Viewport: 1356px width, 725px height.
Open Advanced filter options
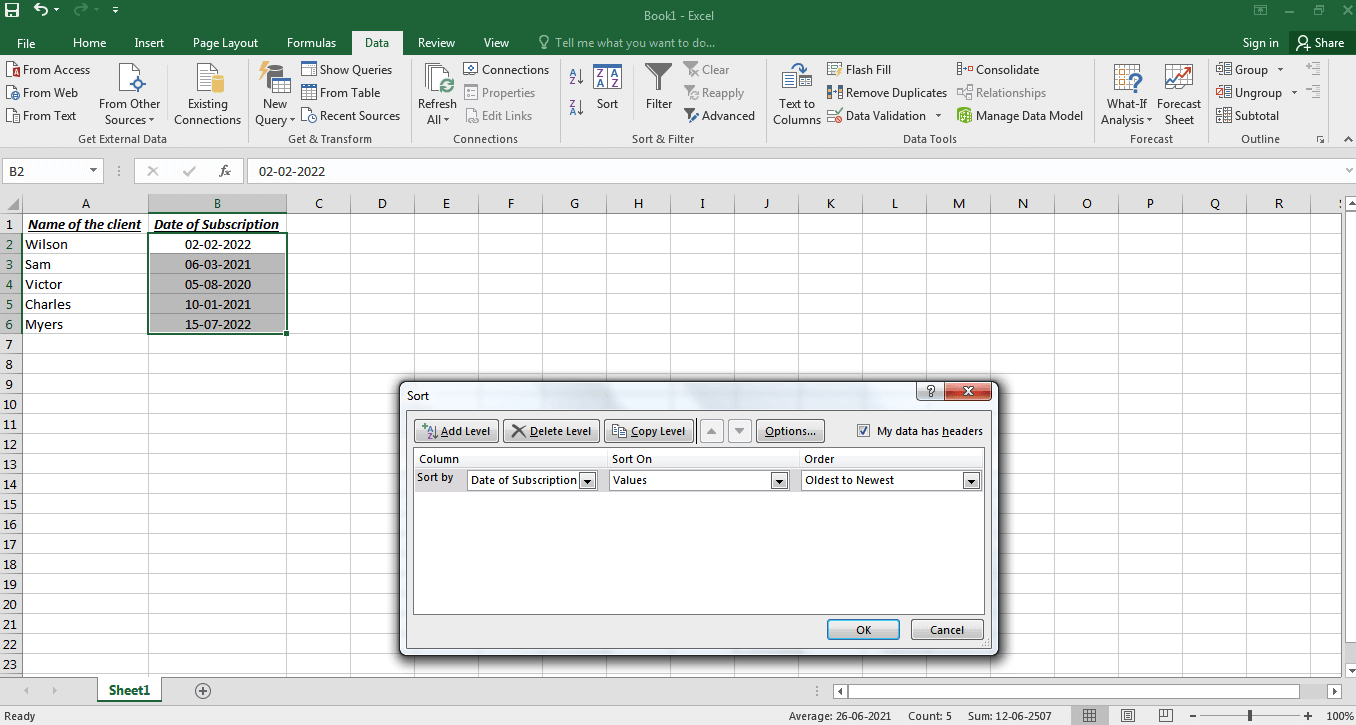[x=720, y=116]
